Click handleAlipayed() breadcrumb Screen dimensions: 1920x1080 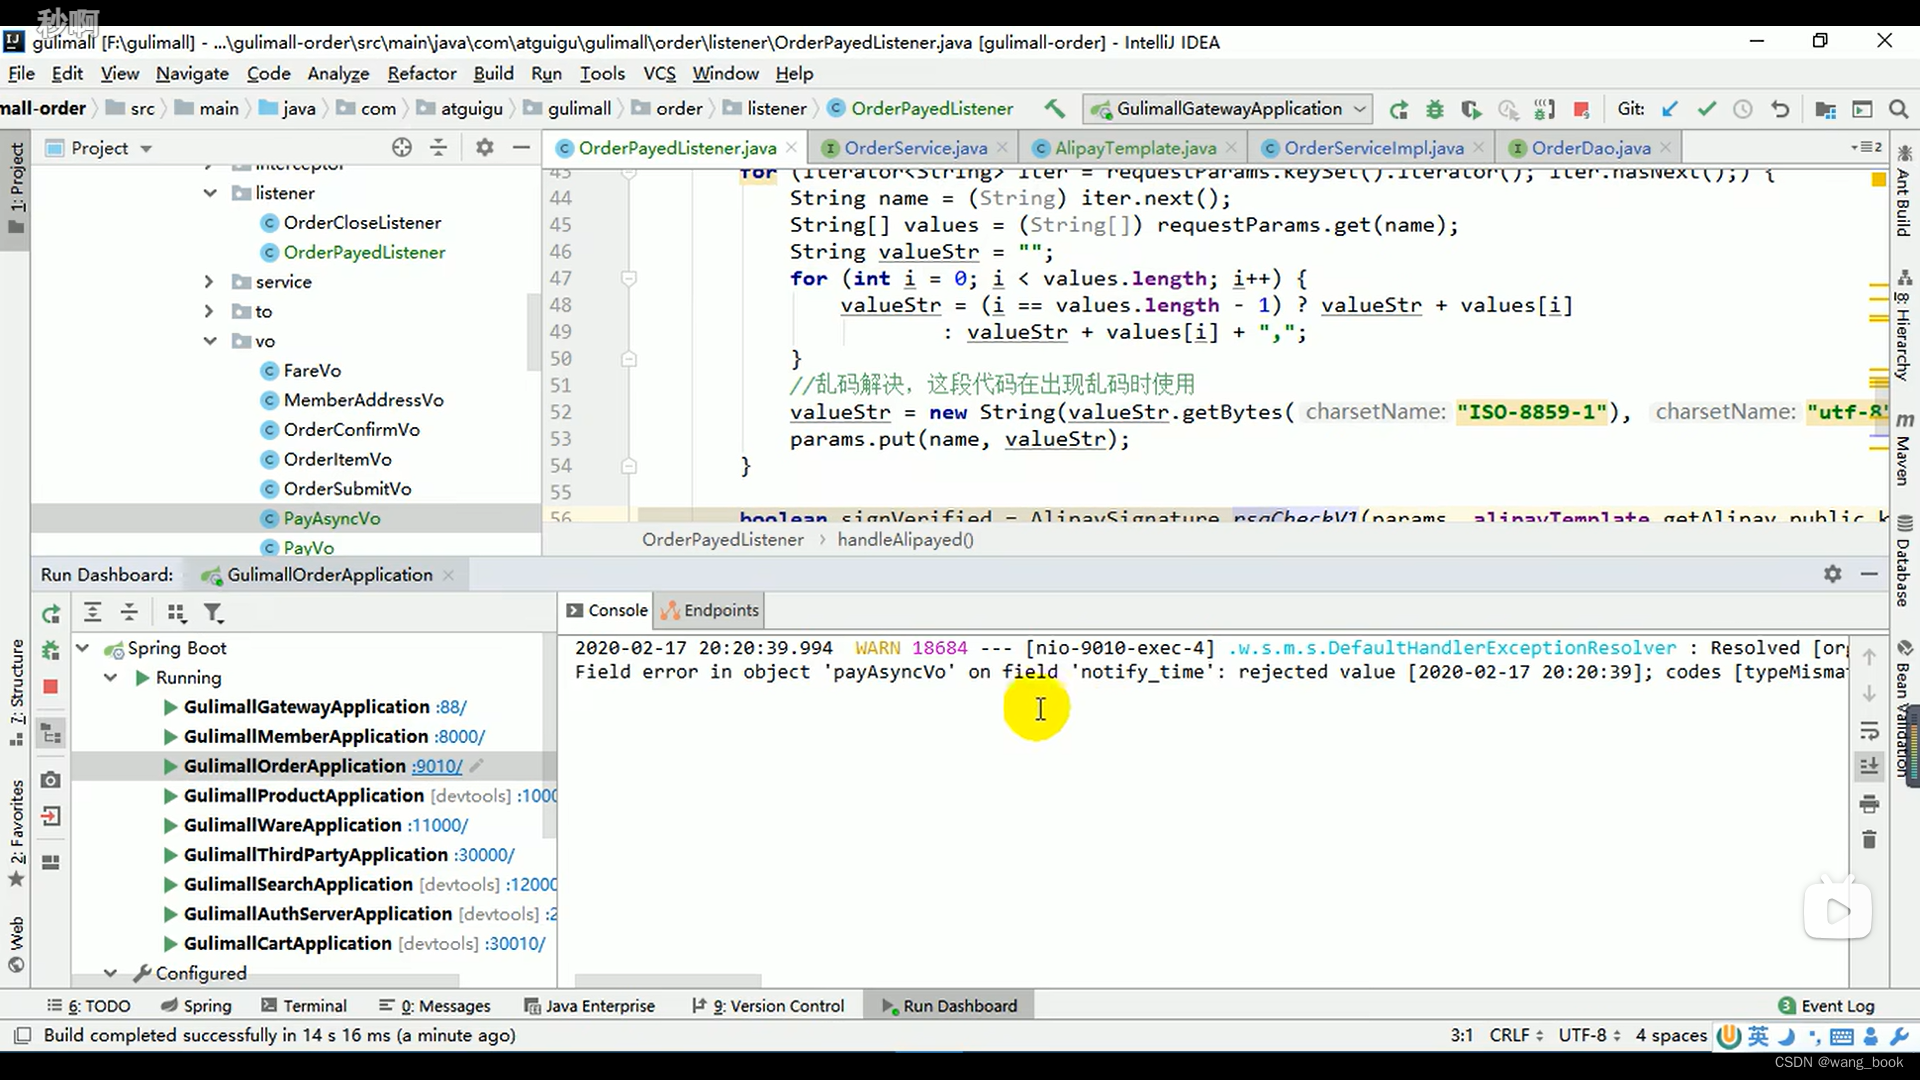tap(905, 540)
